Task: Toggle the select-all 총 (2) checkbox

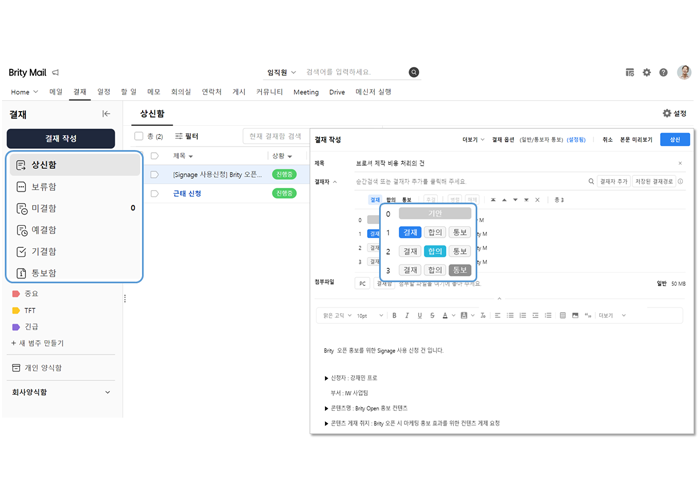Action: tap(139, 136)
